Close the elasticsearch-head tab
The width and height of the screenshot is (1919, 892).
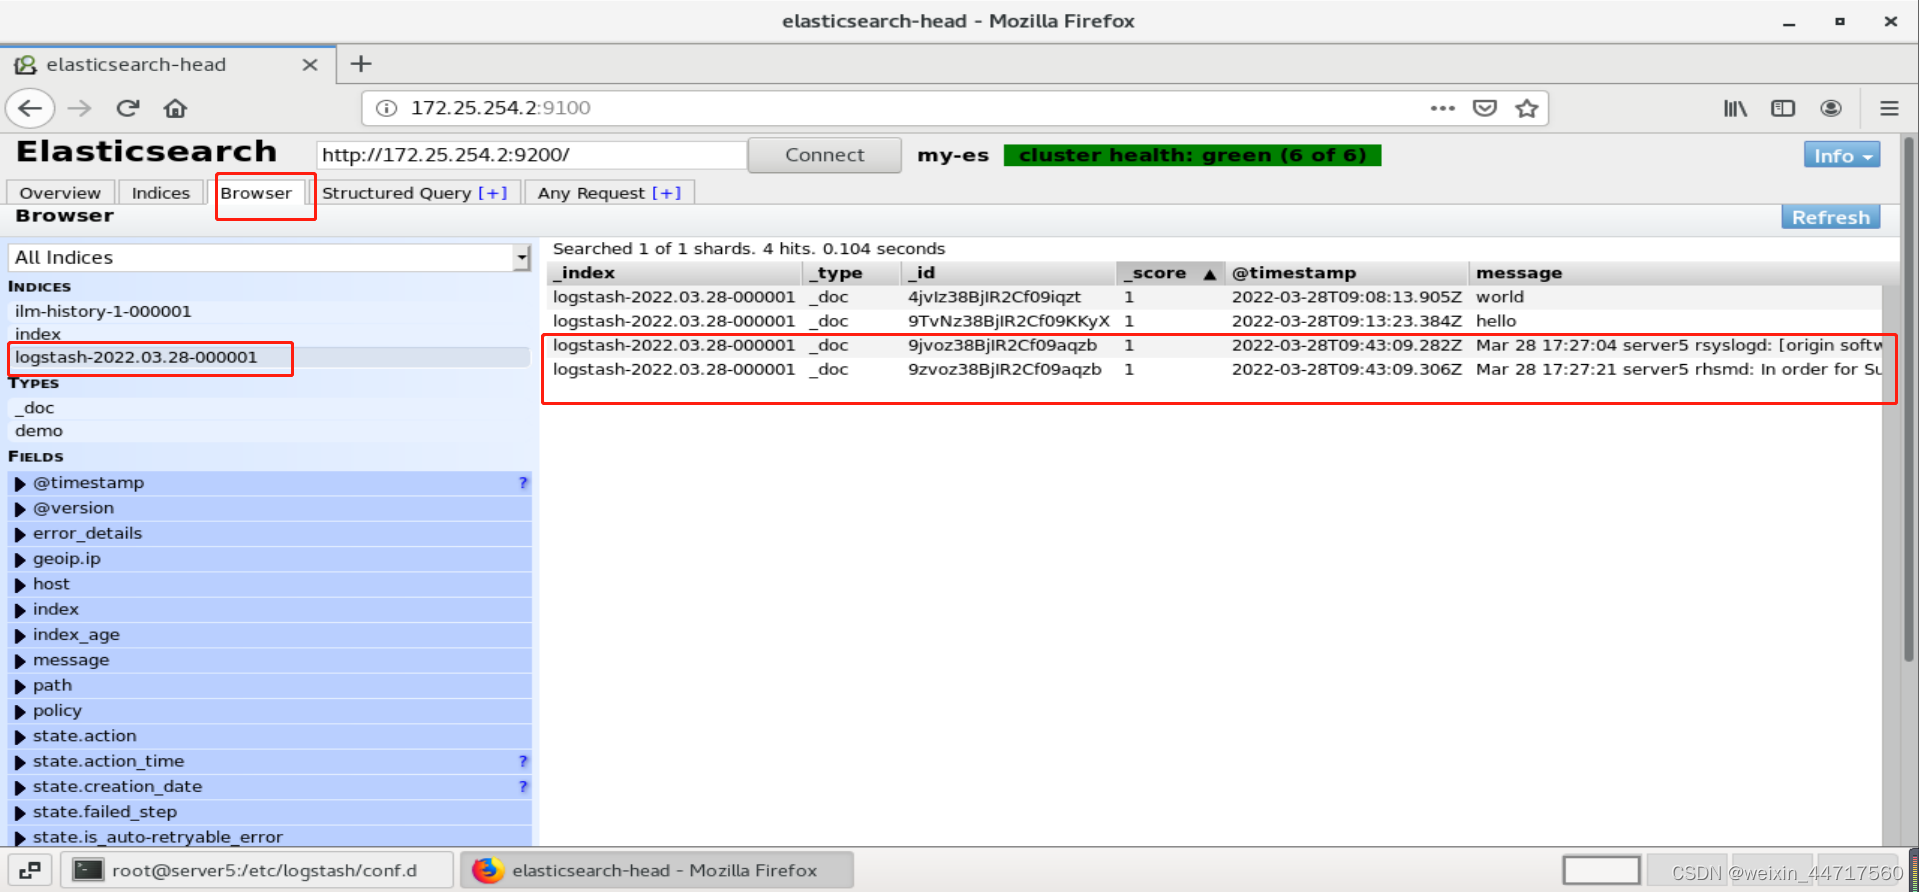pos(310,65)
